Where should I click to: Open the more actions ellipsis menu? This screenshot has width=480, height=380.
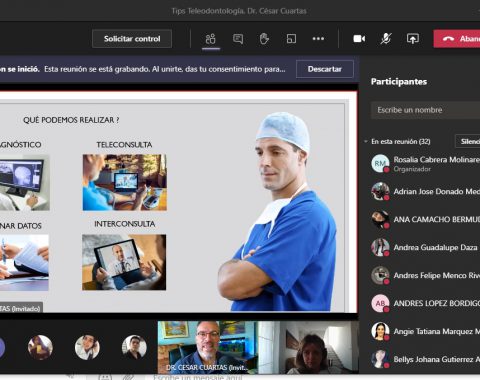click(x=318, y=39)
